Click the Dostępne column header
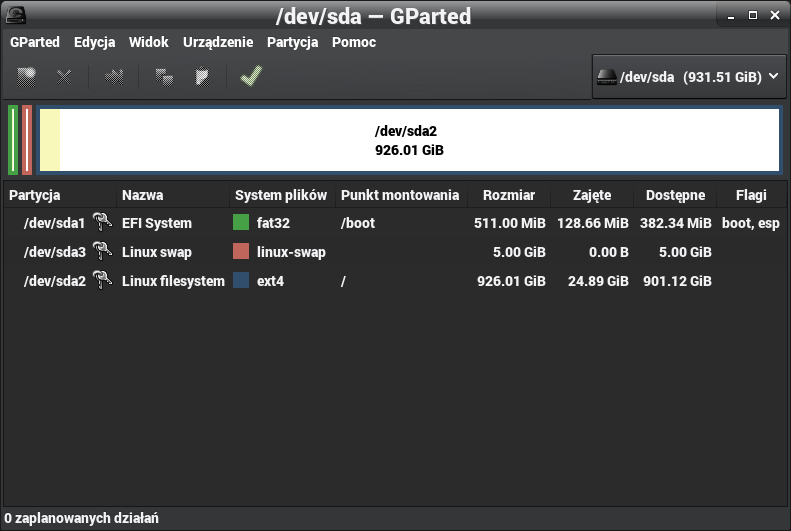 click(x=675, y=195)
